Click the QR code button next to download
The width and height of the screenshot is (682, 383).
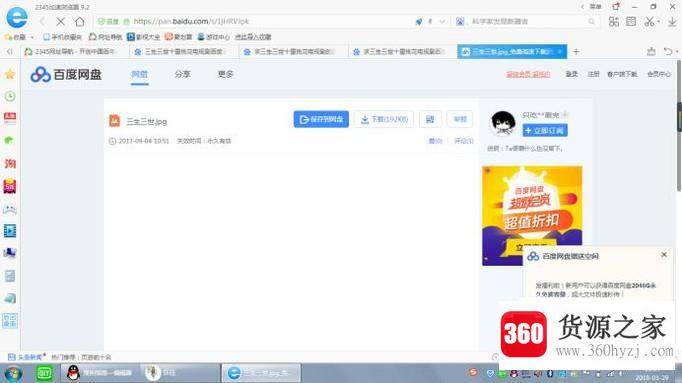(x=430, y=119)
